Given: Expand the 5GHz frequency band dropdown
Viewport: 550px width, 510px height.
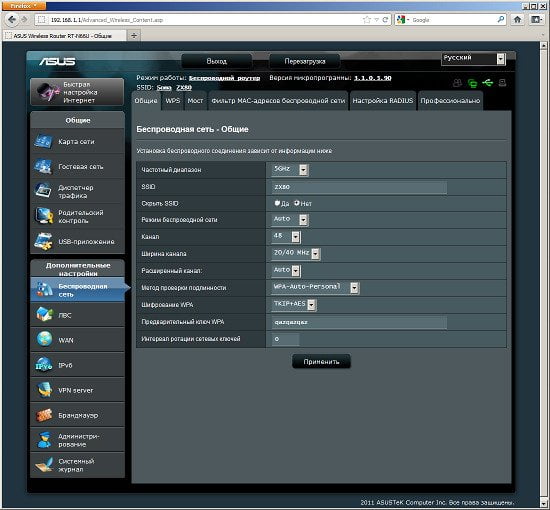Looking at the screenshot, I should tap(290, 170).
